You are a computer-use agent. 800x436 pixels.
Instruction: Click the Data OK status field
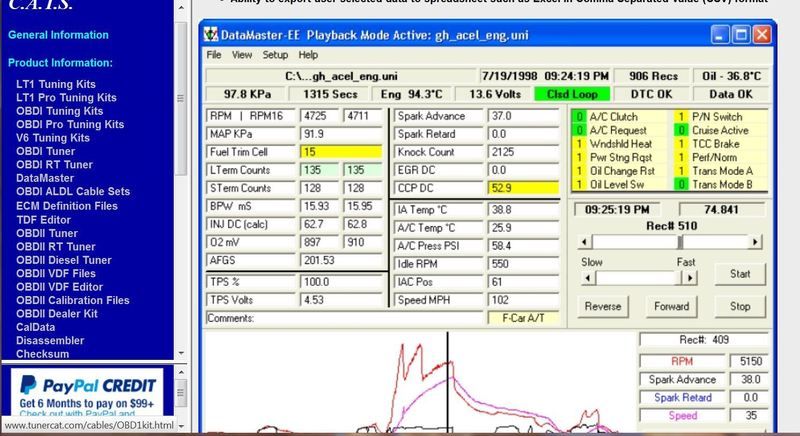pyautogui.click(x=731, y=94)
